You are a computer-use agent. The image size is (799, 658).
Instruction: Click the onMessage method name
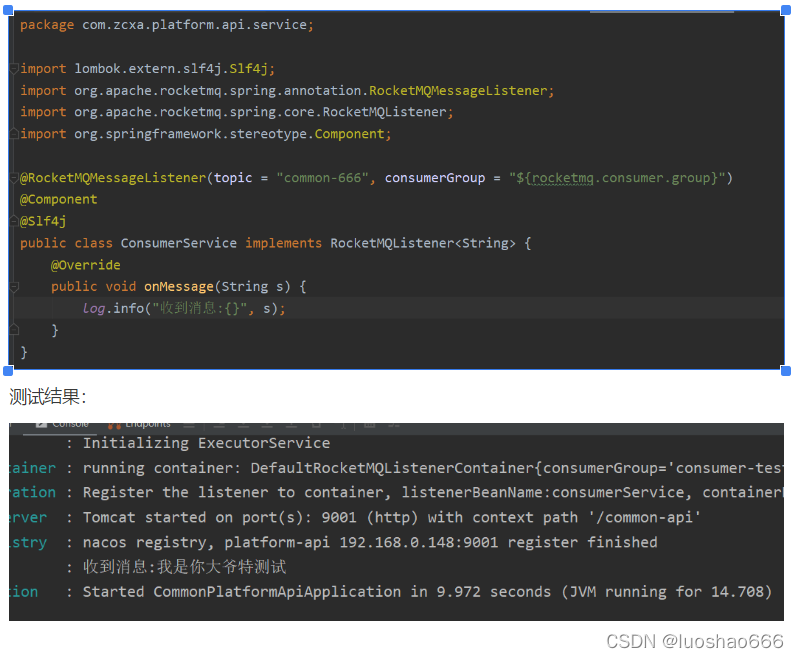click(x=179, y=286)
